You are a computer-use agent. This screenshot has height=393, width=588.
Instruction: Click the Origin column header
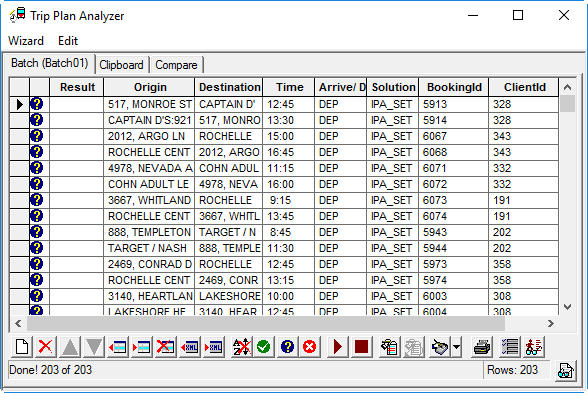[x=150, y=87]
